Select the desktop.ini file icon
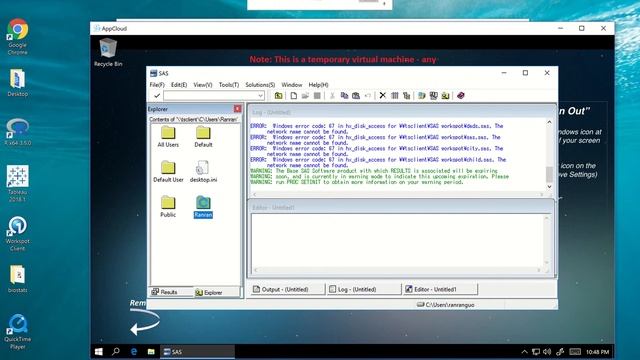The width and height of the screenshot is (640, 360). click(203, 171)
